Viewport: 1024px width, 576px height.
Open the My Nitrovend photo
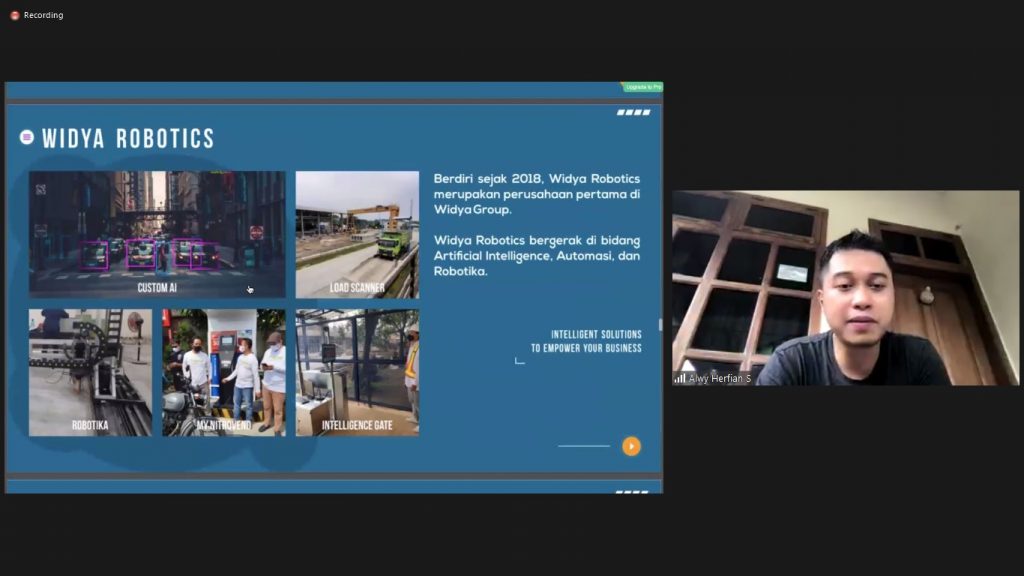(224, 372)
